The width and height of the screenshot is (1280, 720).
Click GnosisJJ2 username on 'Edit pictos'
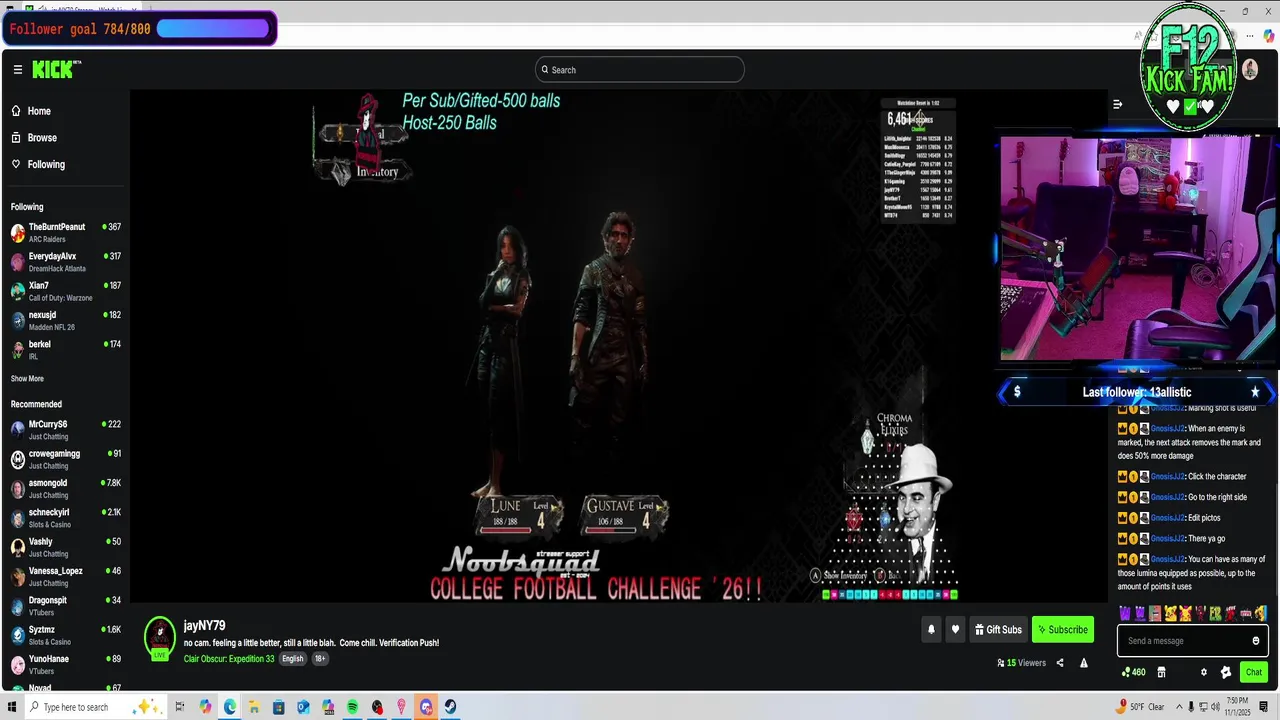coord(1167,518)
